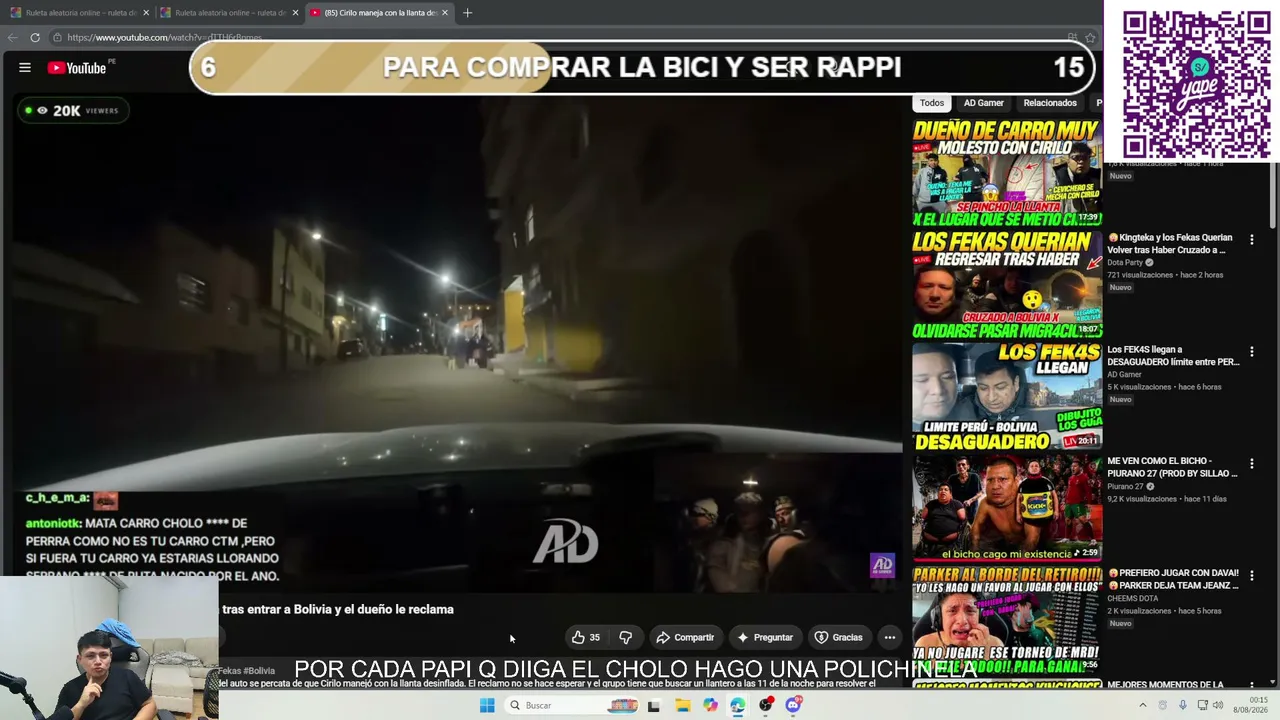Screen dimensions: 1280x720
Task: Open the network tray icon
Action: [x=1202, y=705]
